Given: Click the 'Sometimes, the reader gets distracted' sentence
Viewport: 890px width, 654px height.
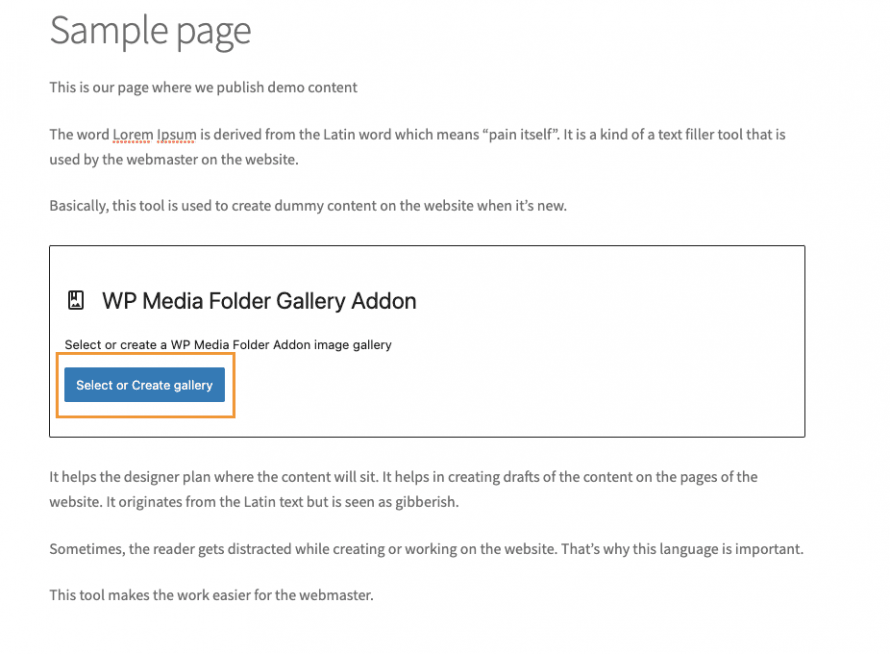Looking at the screenshot, I should coord(250,549).
